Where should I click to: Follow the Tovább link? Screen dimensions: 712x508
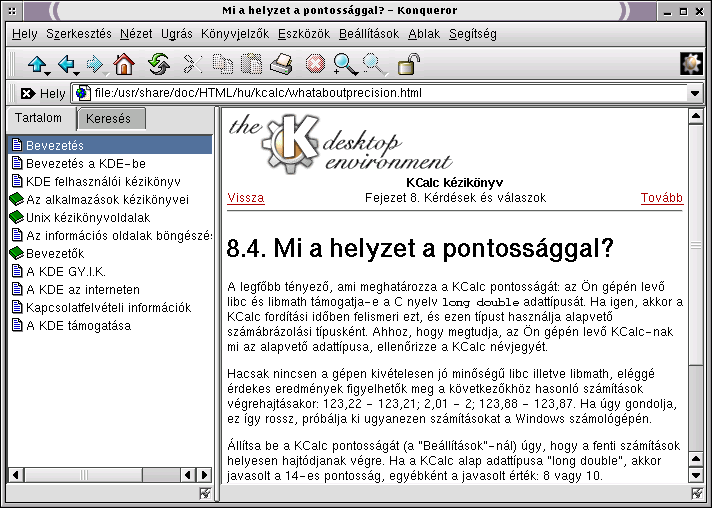[662, 198]
